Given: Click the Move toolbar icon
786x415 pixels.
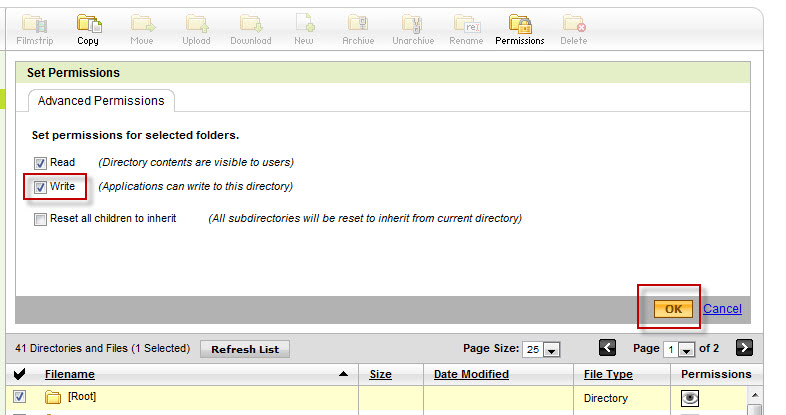Looking at the screenshot, I should tap(142, 24).
